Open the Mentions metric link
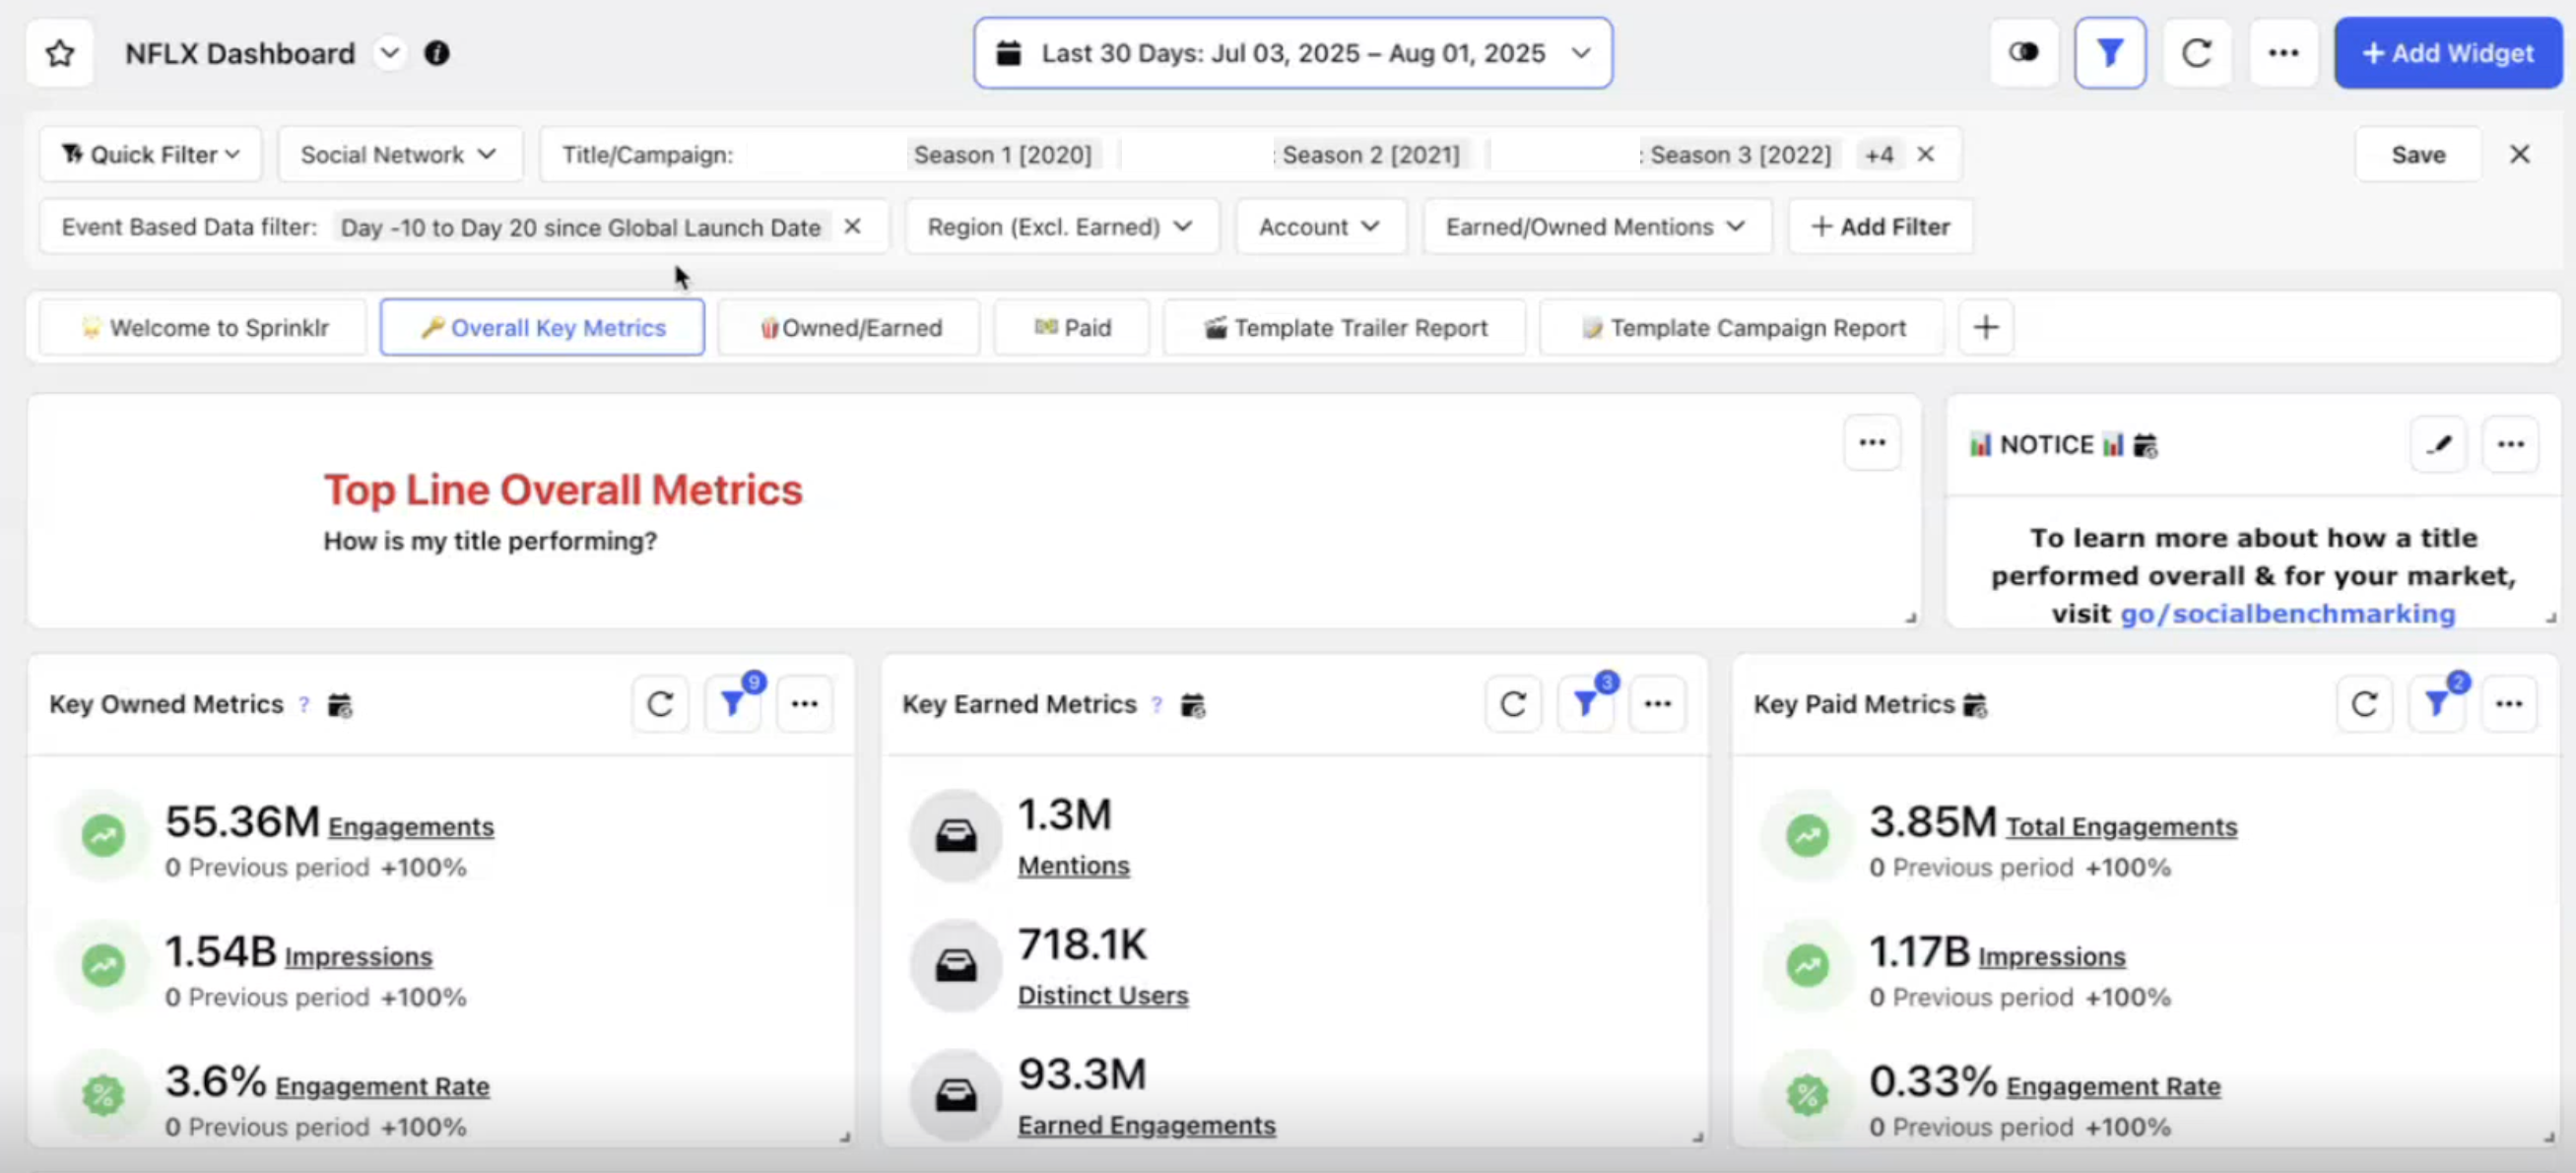This screenshot has height=1173, width=2576. click(x=1074, y=866)
